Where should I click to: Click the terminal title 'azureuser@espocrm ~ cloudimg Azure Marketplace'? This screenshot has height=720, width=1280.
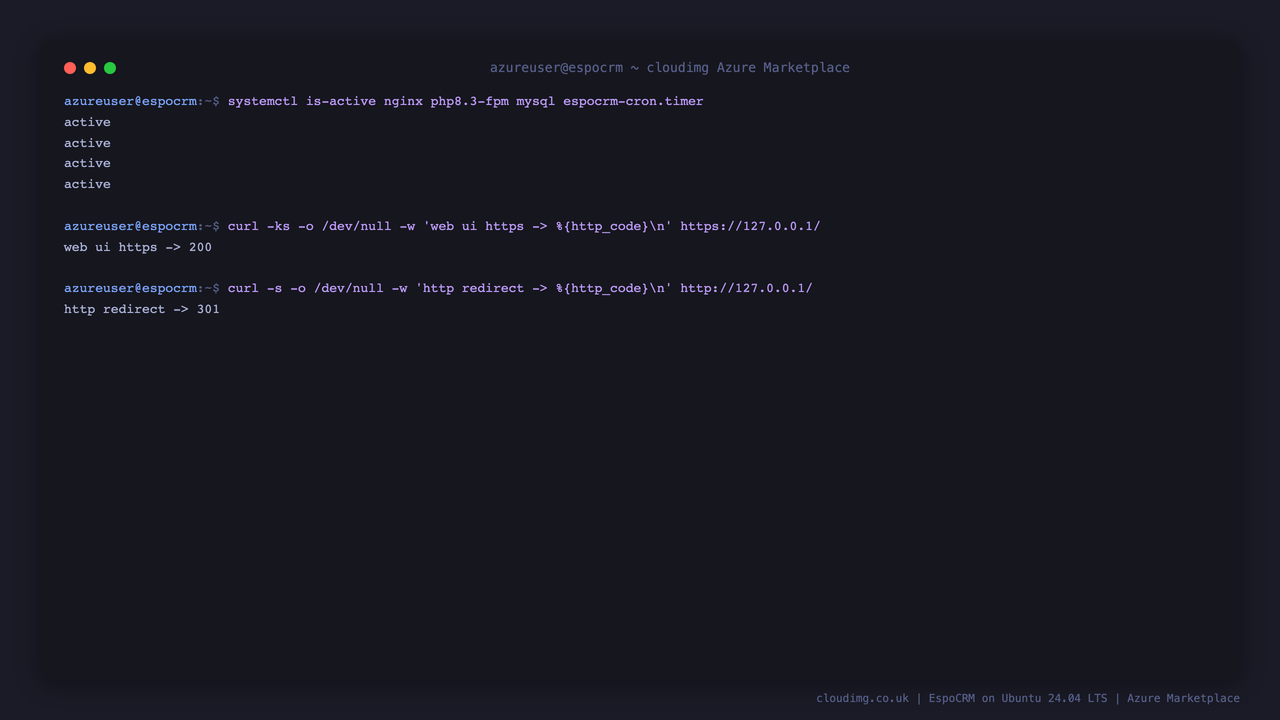670,68
